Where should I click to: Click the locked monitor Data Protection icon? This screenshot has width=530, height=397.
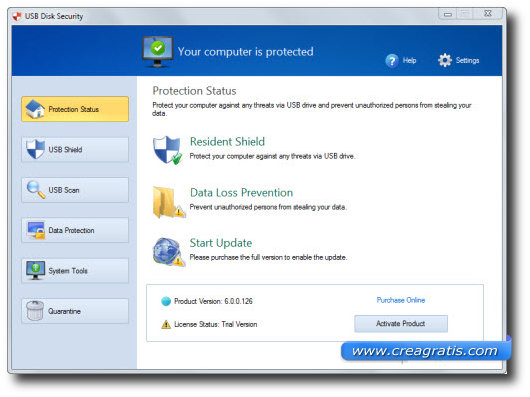pyautogui.click(x=36, y=230)
